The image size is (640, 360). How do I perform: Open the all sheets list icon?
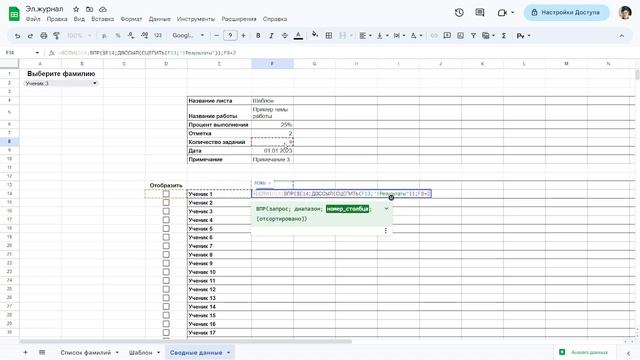42,352
